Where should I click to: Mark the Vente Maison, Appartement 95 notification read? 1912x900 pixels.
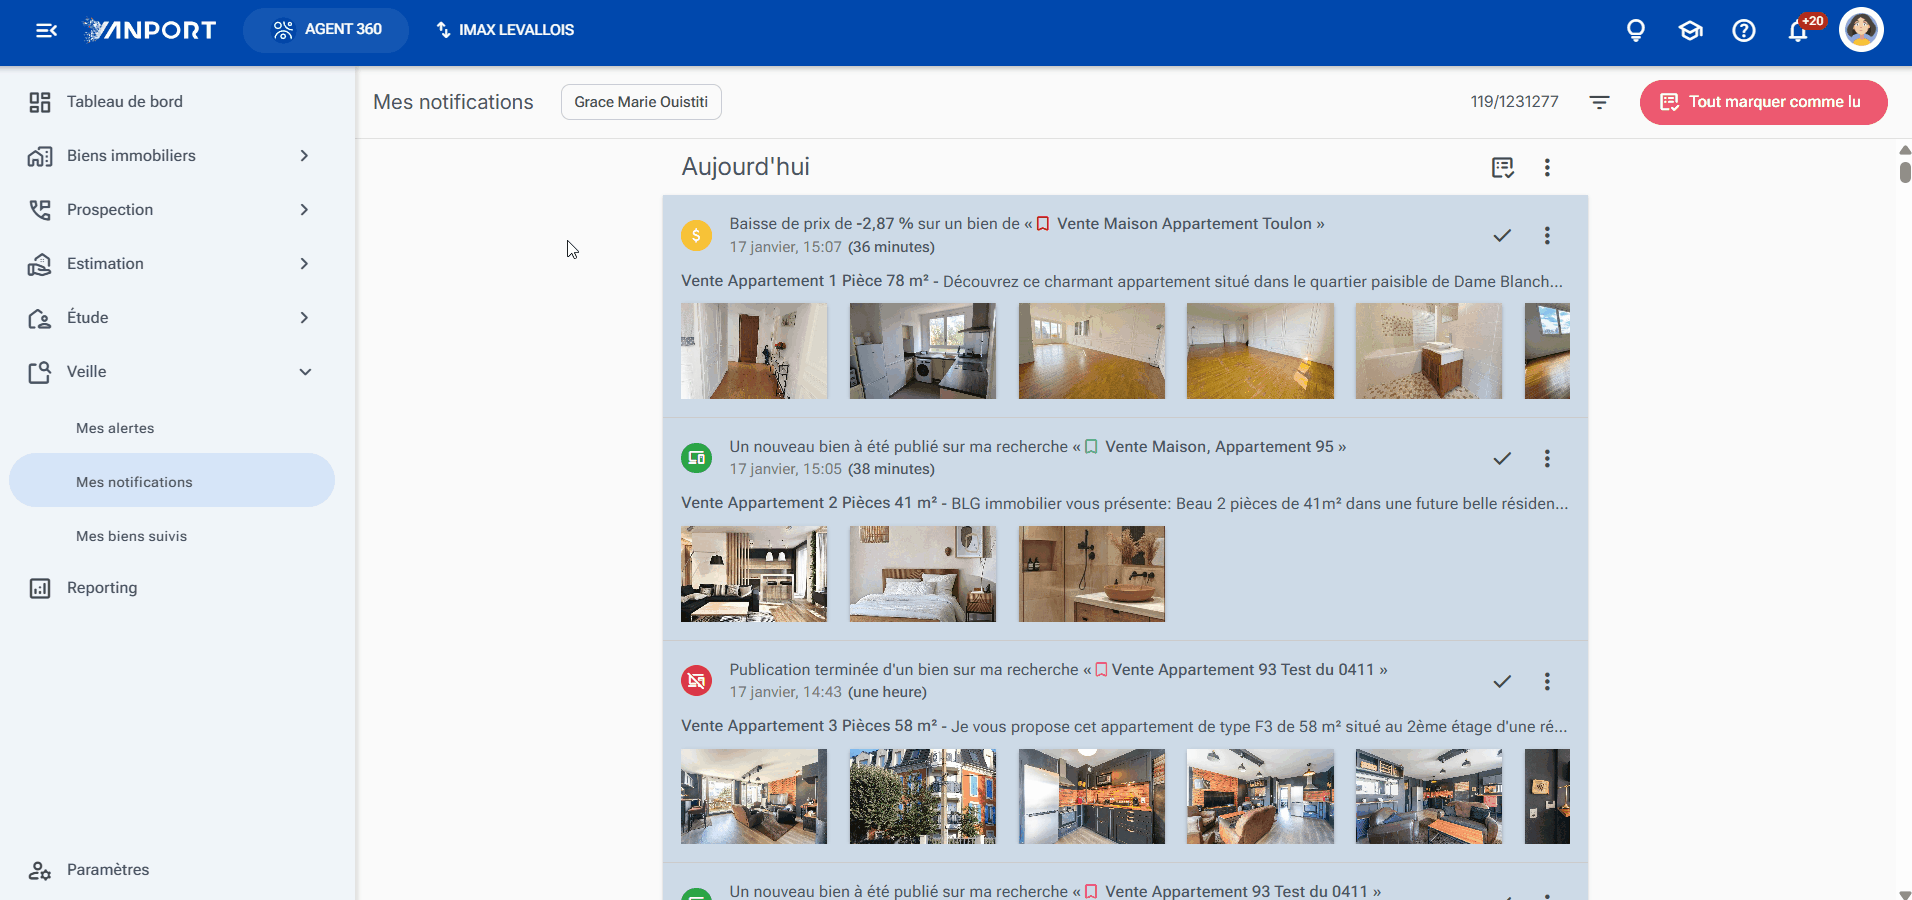point(1502,459)
